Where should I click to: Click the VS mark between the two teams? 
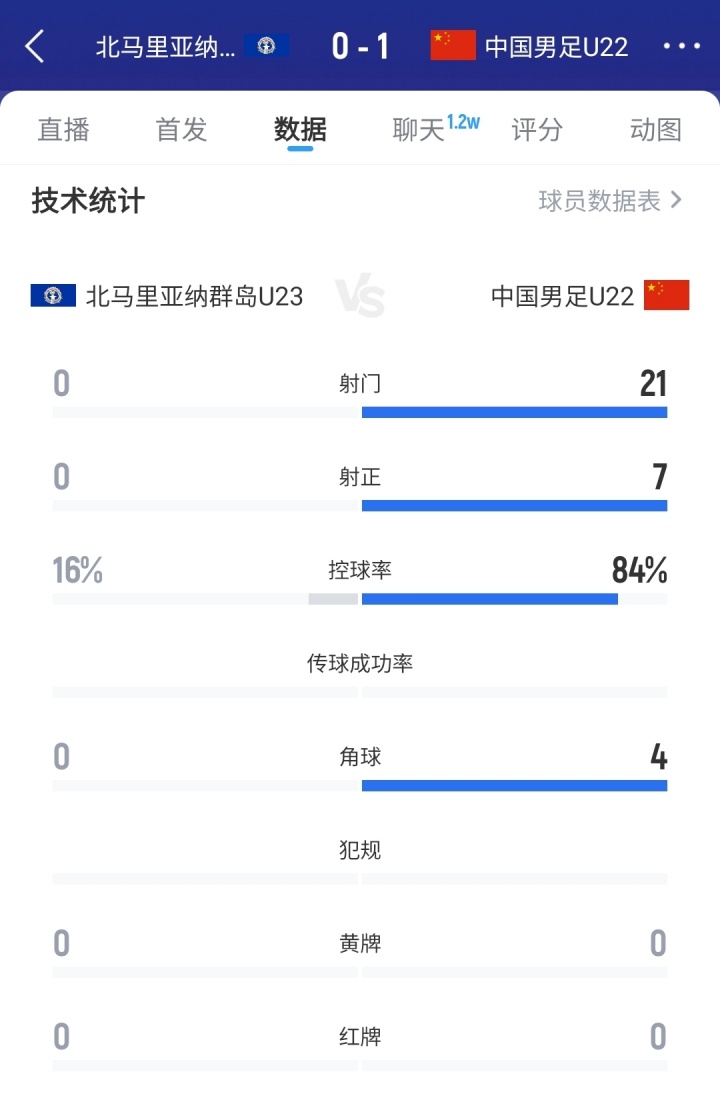[x=360, y=294]
